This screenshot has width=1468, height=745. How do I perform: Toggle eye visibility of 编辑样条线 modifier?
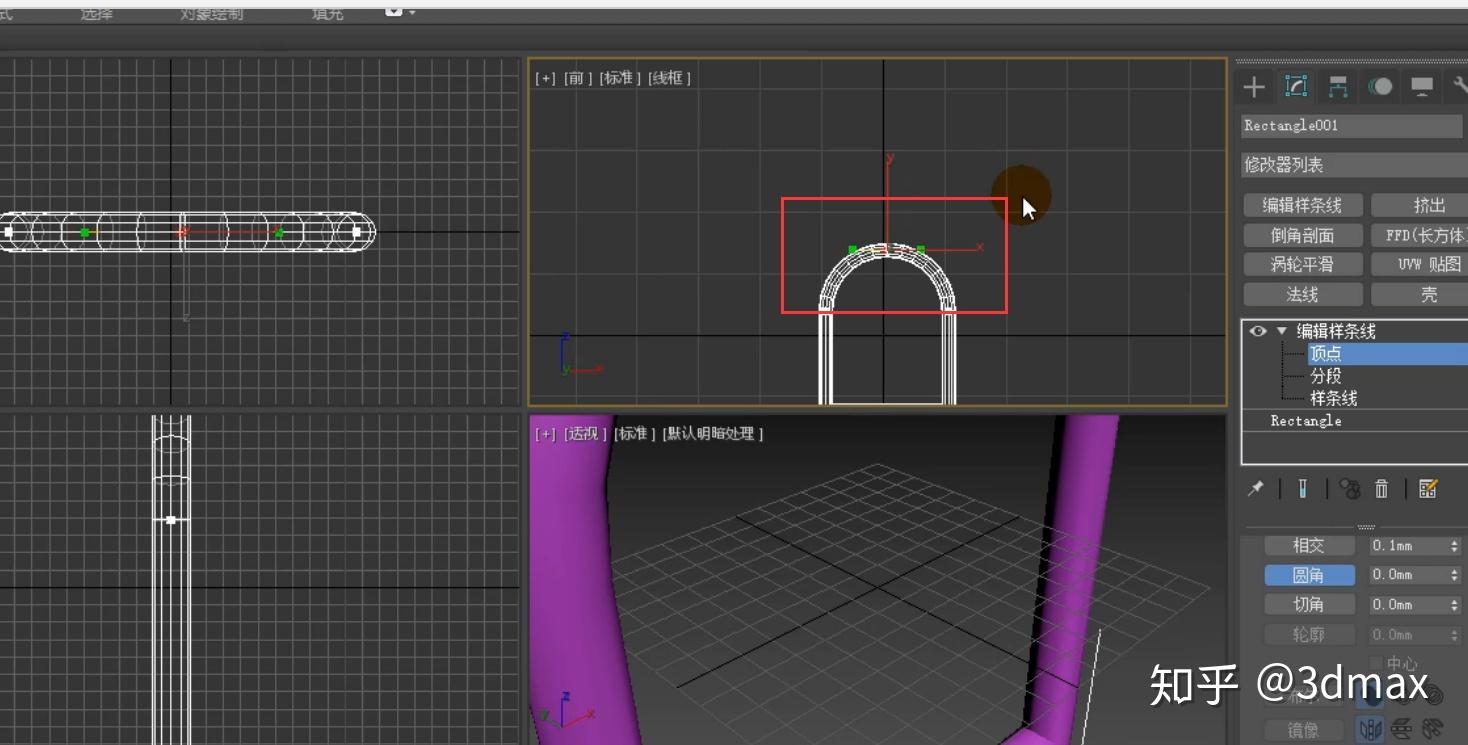1258,331
